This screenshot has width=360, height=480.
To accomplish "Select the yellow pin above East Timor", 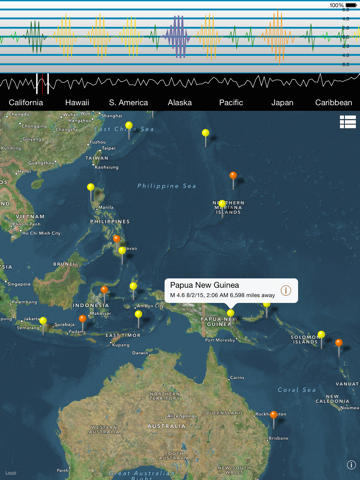I will pyautogui.click(x=138, y=314).
